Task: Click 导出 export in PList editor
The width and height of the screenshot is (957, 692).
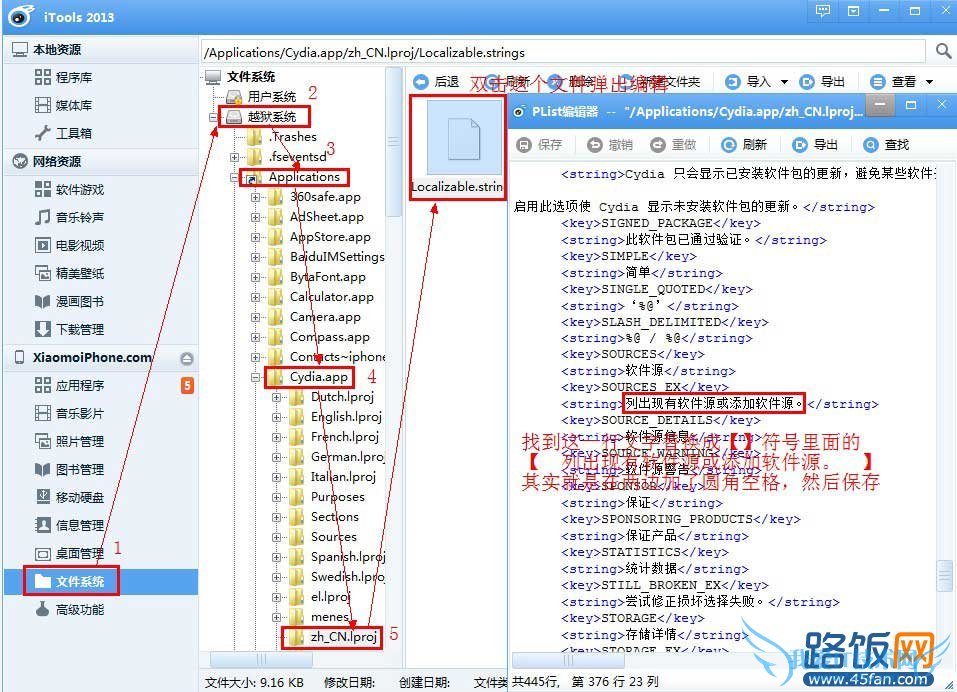Action: [815, 145]
